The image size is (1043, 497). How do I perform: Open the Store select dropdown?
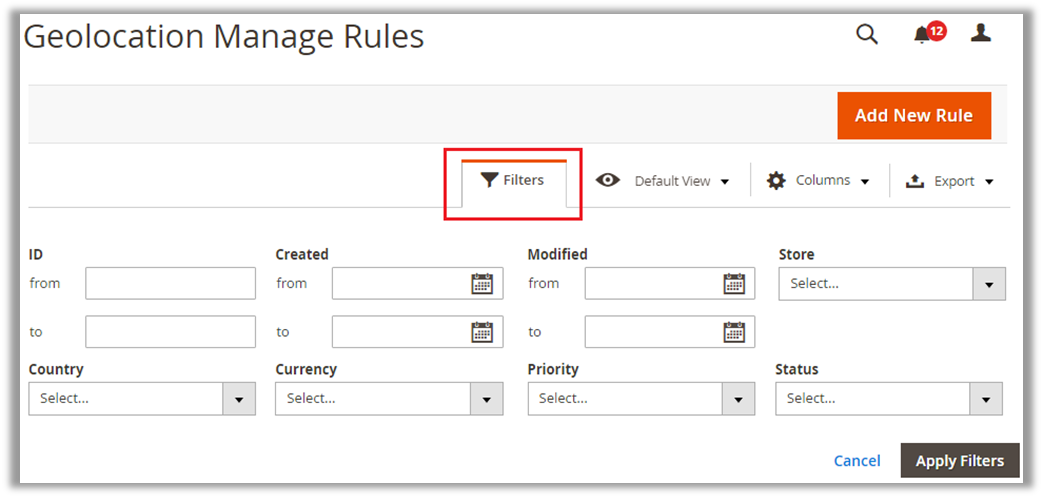(891, 284)
